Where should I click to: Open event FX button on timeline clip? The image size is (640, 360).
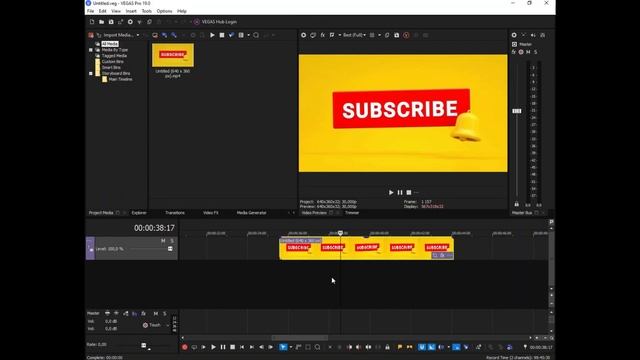[x=442, y=256]
